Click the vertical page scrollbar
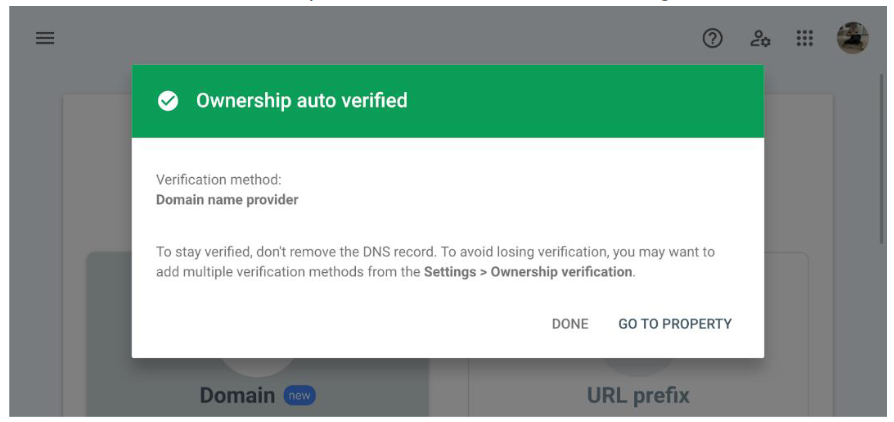This screenshot has height=422, width=894. coord(881,160)
